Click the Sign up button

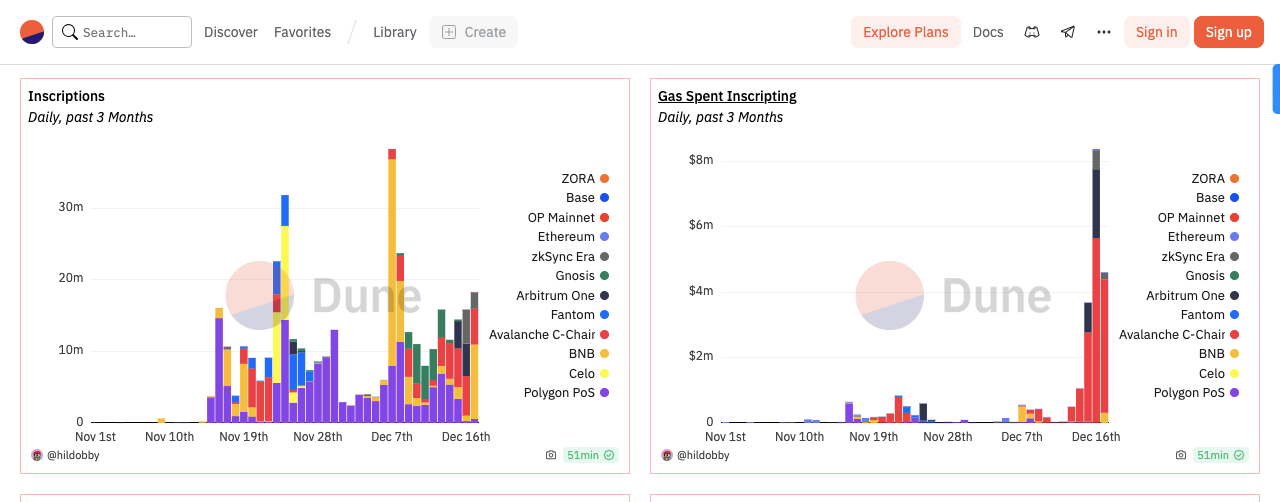(1229, 32)
